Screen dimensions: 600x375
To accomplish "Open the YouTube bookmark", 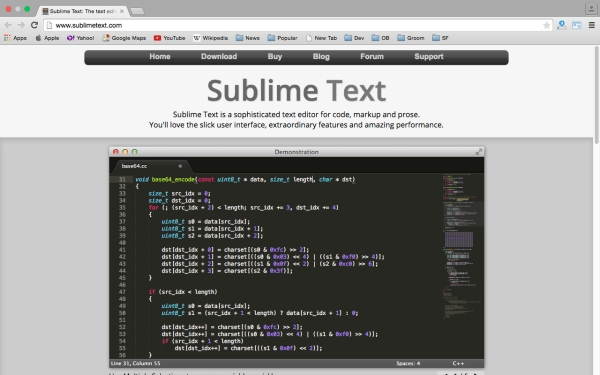I will pyautogui.click(x=170, y=38).
